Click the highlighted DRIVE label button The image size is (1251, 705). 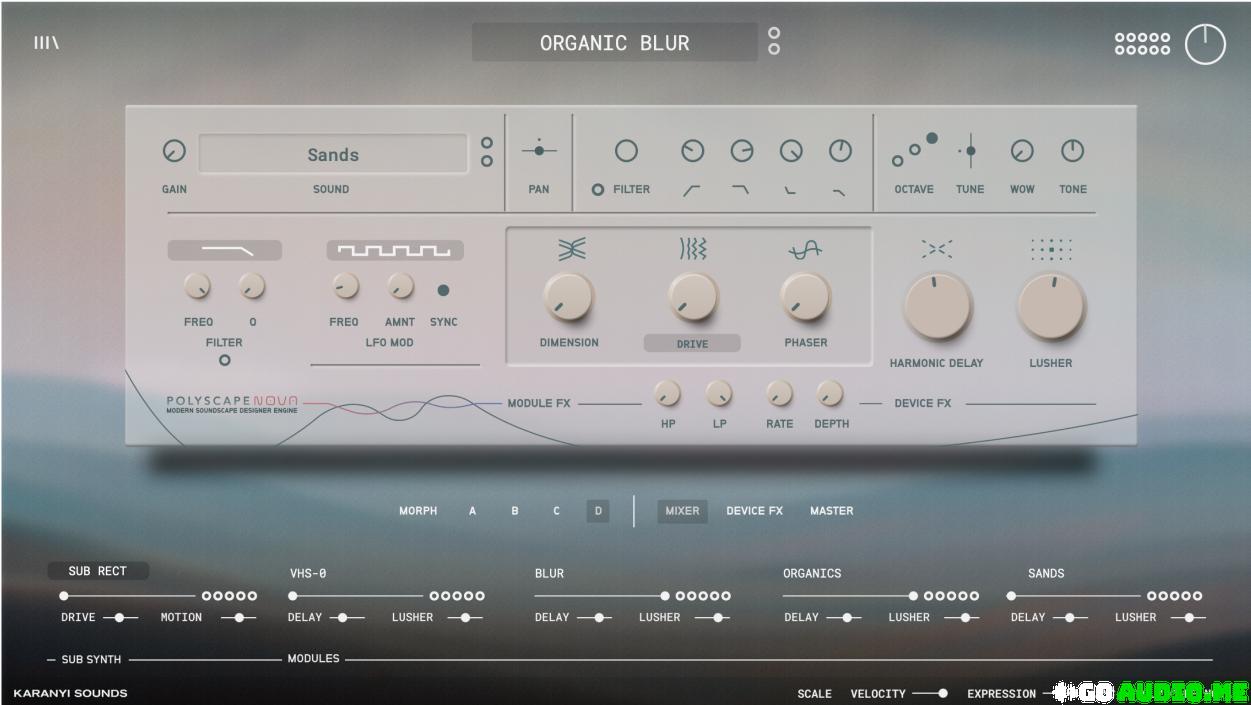coord(692,343)
